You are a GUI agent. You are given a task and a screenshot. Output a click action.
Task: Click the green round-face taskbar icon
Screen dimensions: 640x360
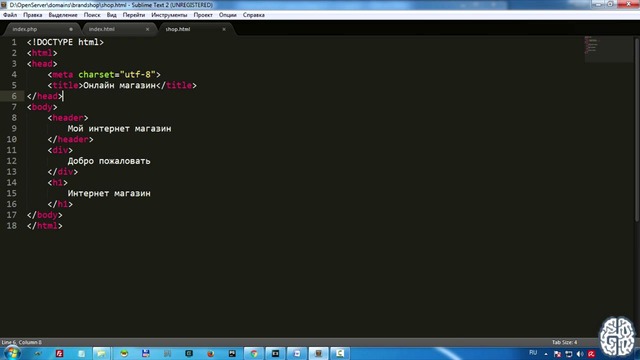[x=124, y=353]
